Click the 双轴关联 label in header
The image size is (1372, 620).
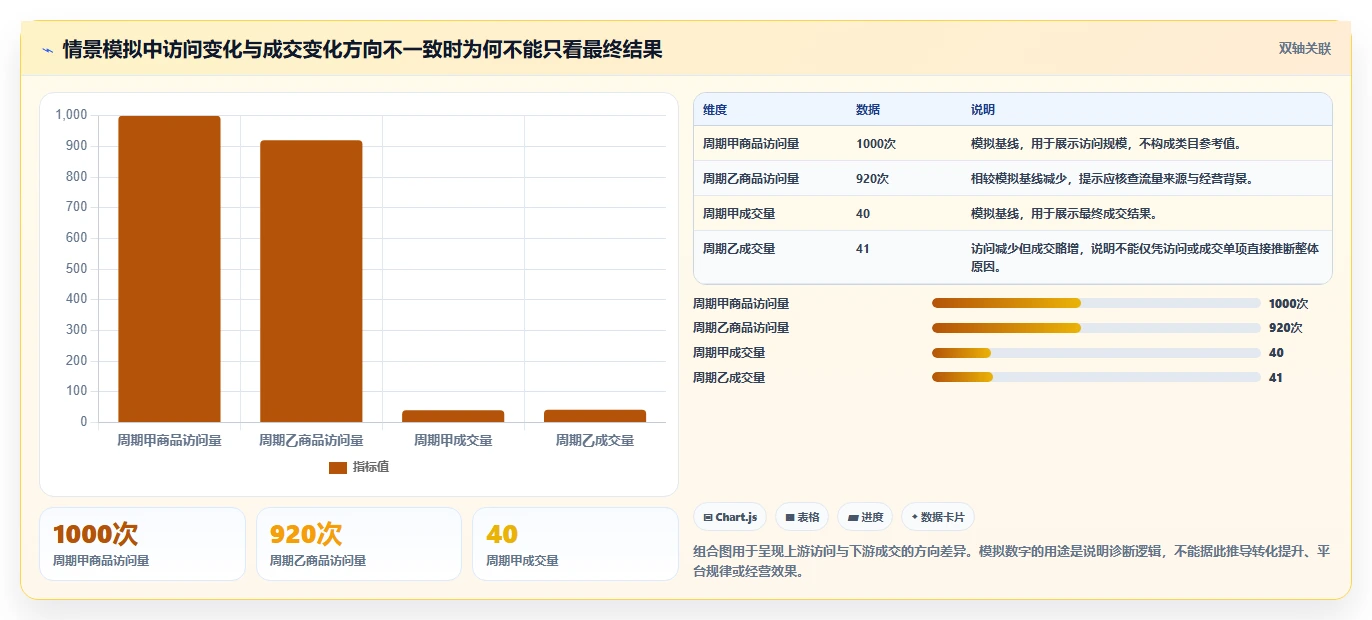click(1305, 48)
